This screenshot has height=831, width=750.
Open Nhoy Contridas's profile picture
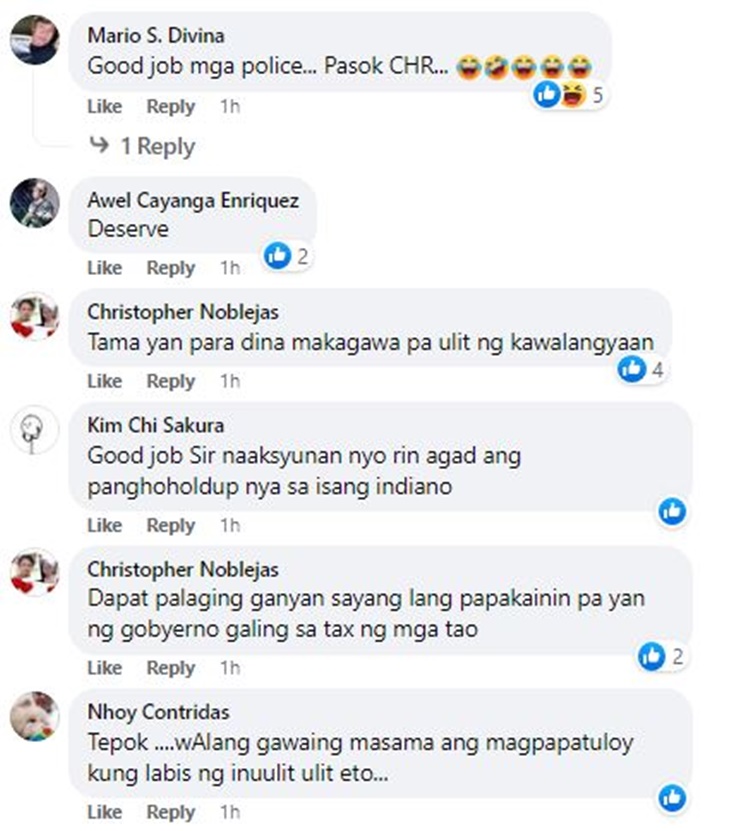34,717
